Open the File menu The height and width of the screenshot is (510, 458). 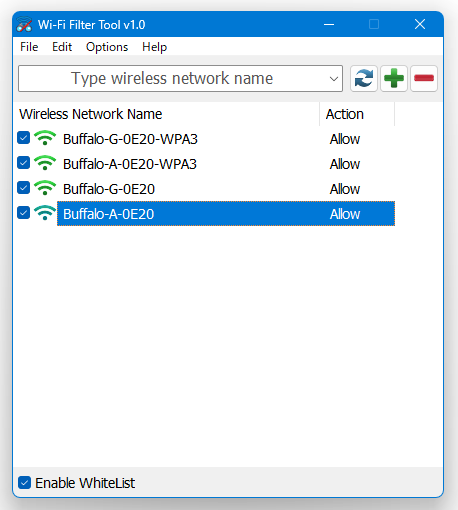pyautogui.click(x=29, y=47)
